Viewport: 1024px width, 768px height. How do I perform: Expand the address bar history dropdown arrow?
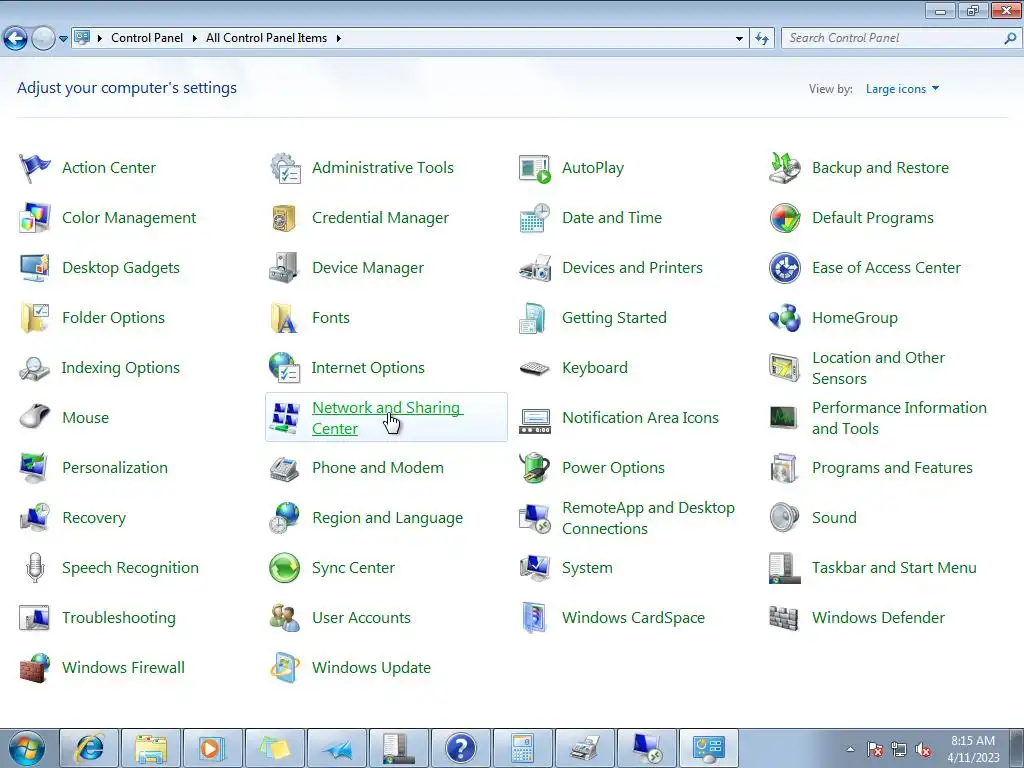739,39
